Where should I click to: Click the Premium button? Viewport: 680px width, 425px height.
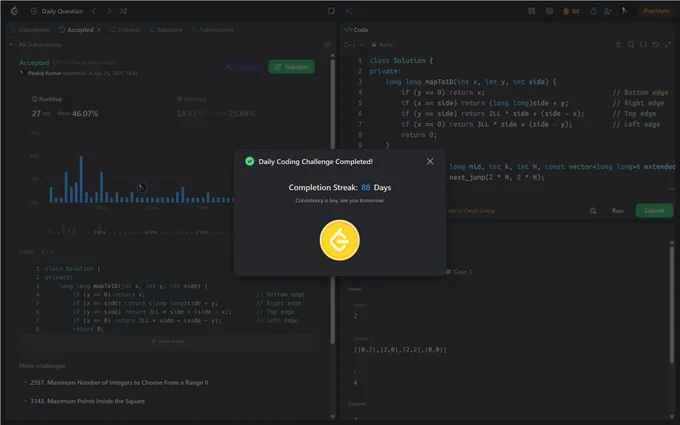pyautogui.click(x=656, y=11)
